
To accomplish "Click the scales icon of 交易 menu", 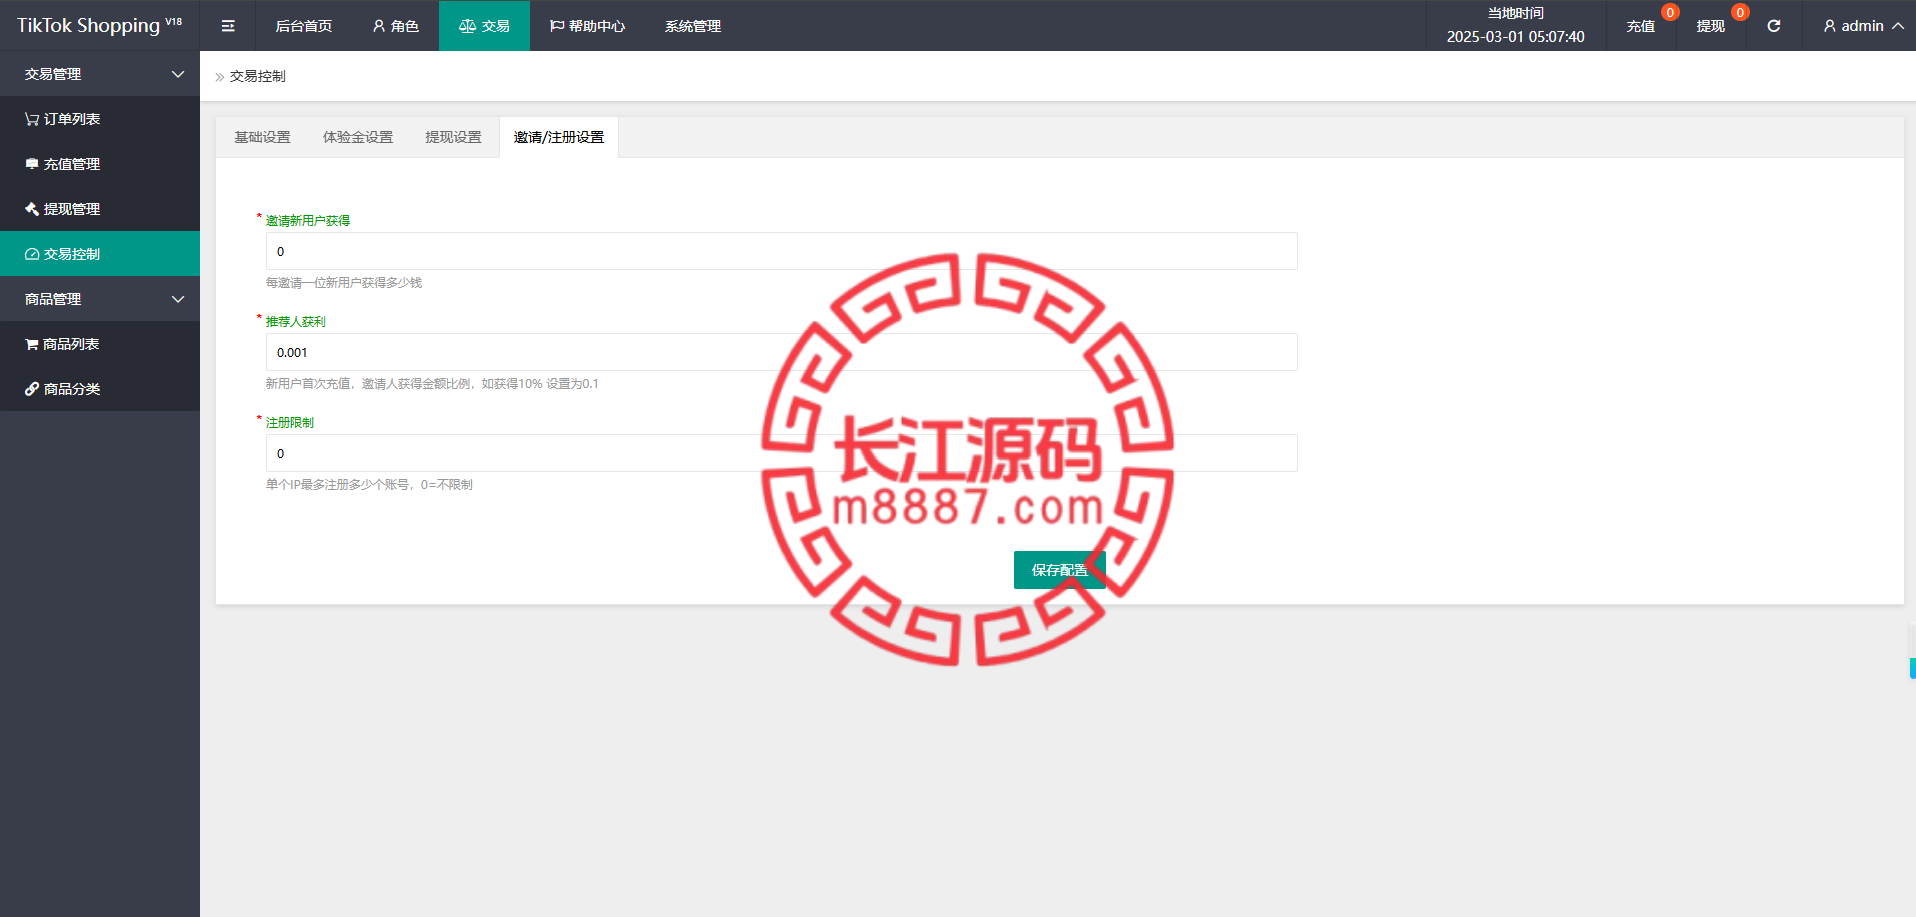I will pyautogui.click(x=467, y=26).
